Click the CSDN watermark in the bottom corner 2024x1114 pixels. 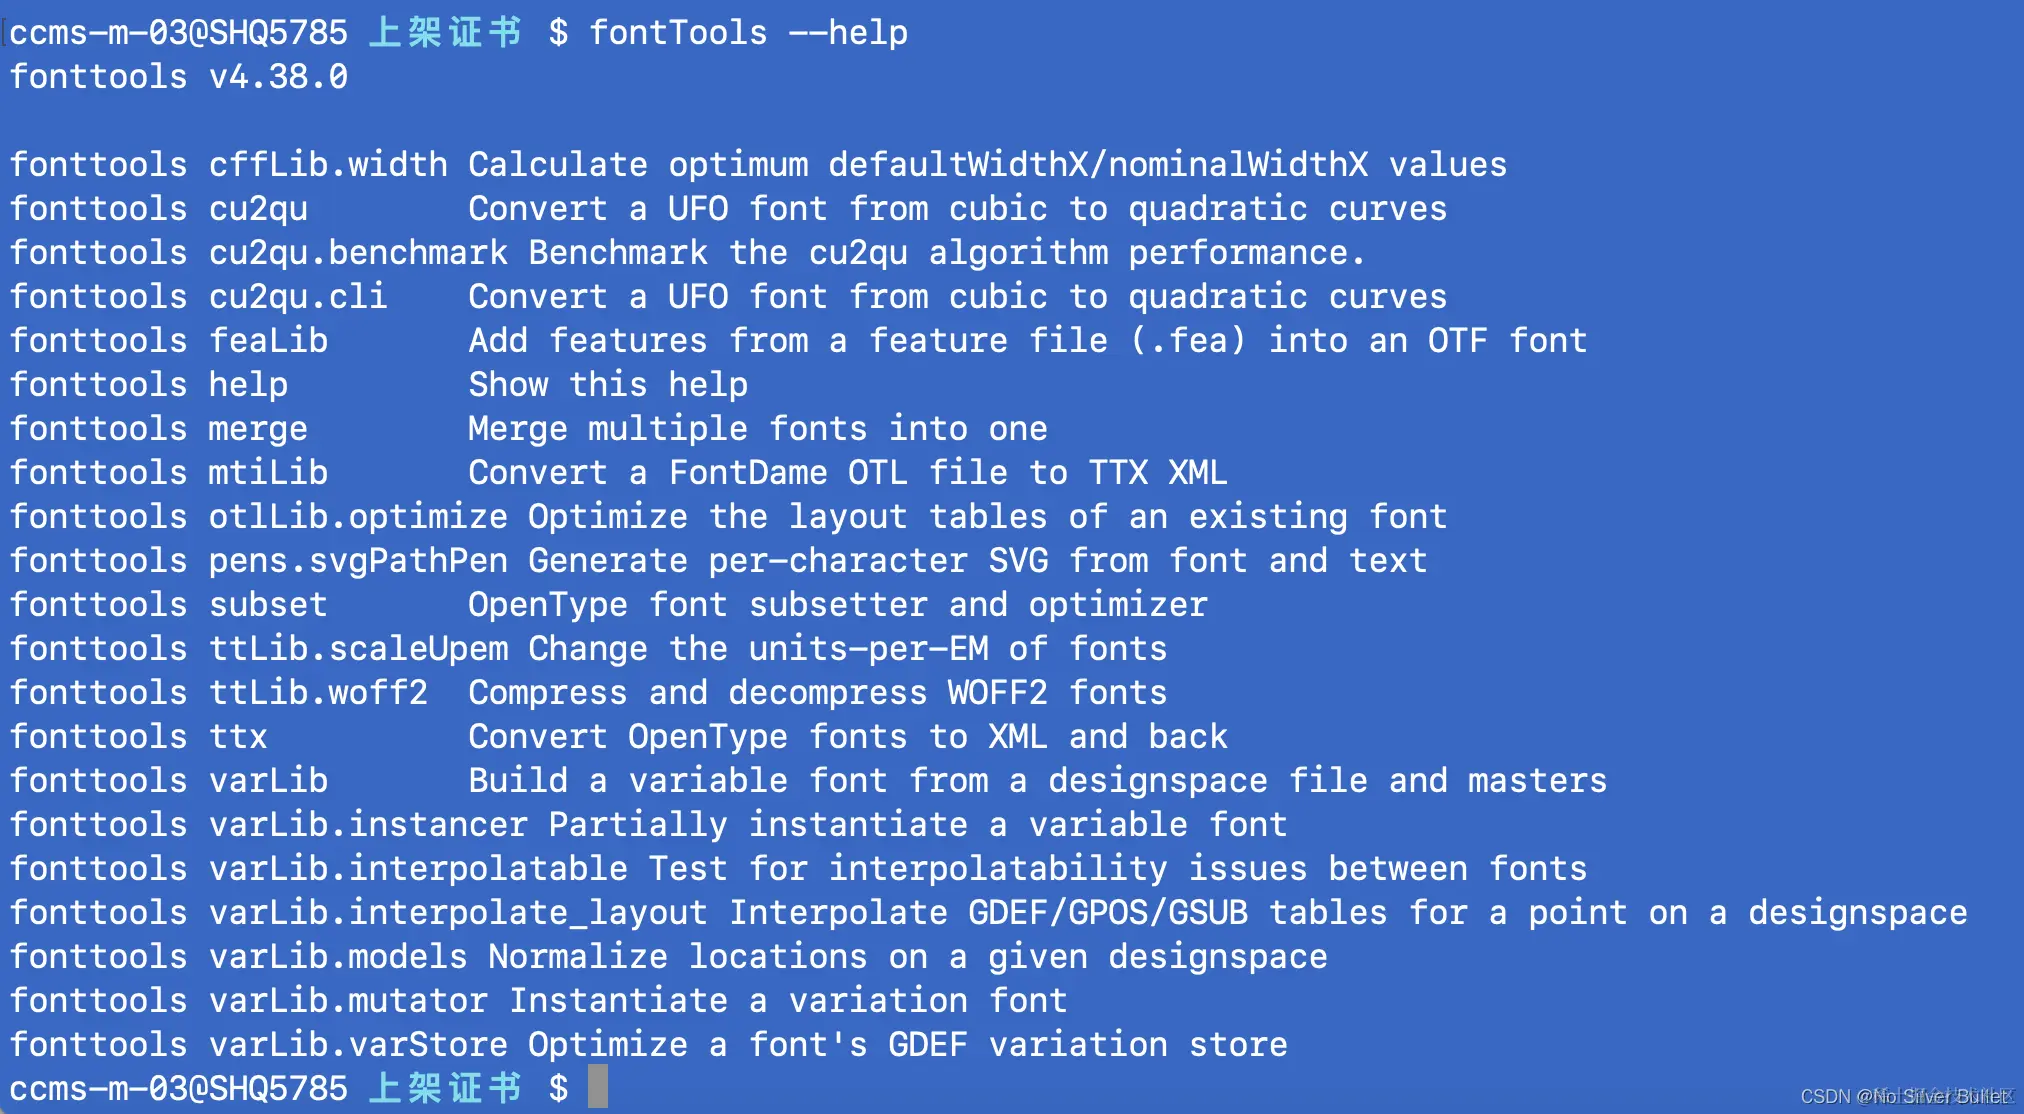(x=1905, y=1096)
